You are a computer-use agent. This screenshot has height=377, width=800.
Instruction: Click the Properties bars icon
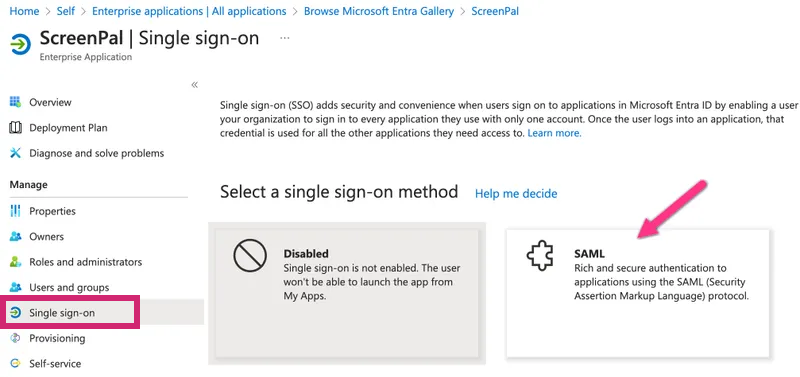(x=15, y=211)
